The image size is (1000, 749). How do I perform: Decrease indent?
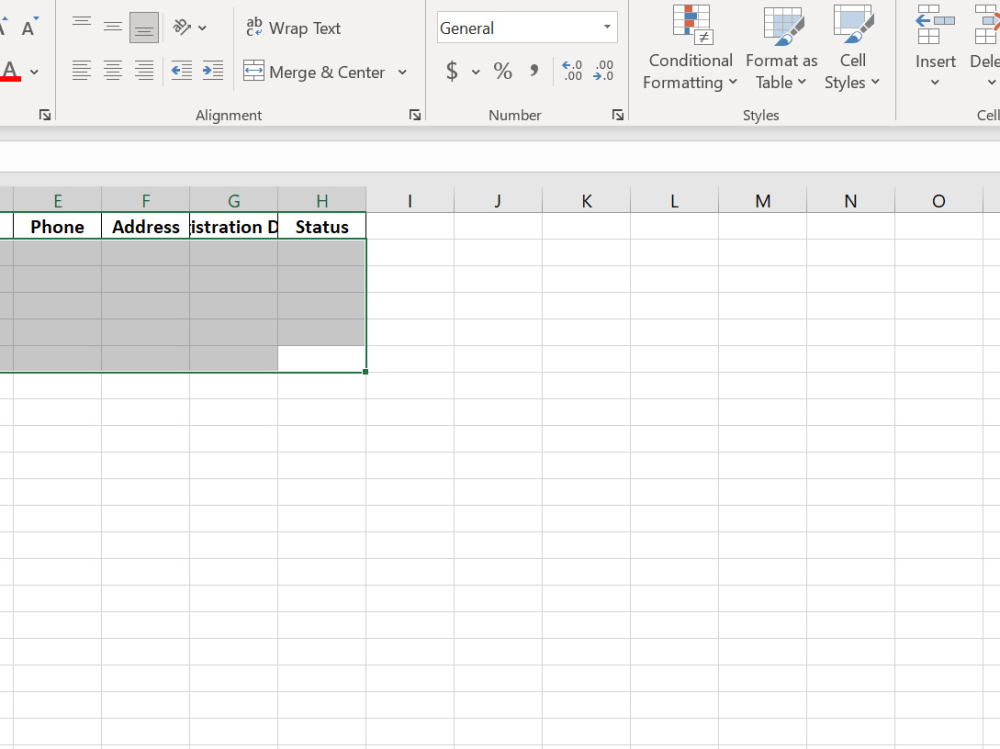point(182,70)
